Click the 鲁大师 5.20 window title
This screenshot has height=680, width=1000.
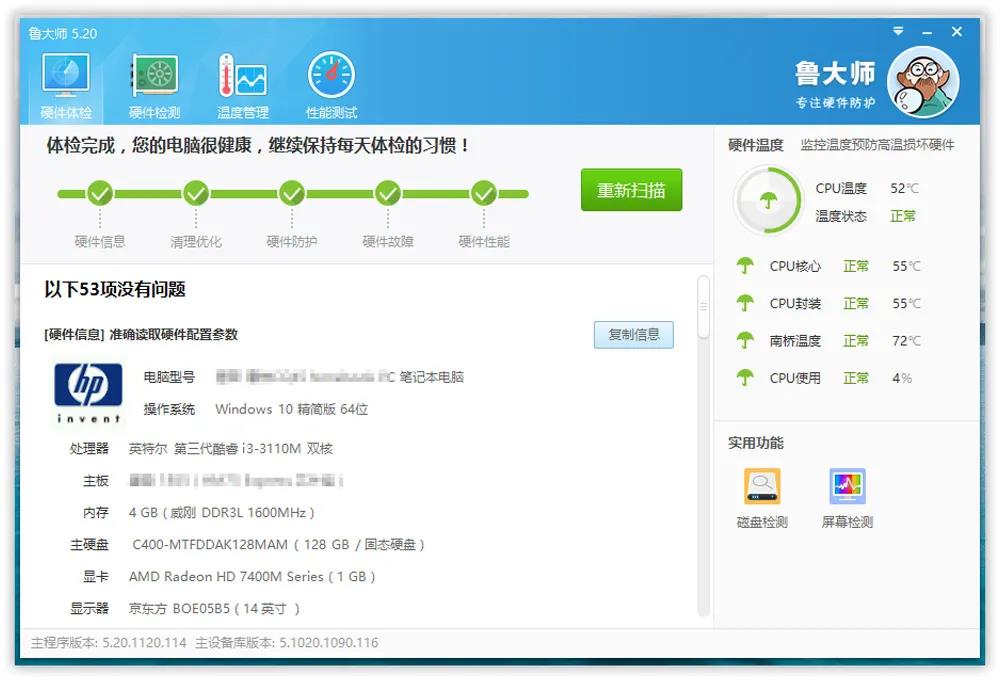pyautogui.click(x=62, y=33)
